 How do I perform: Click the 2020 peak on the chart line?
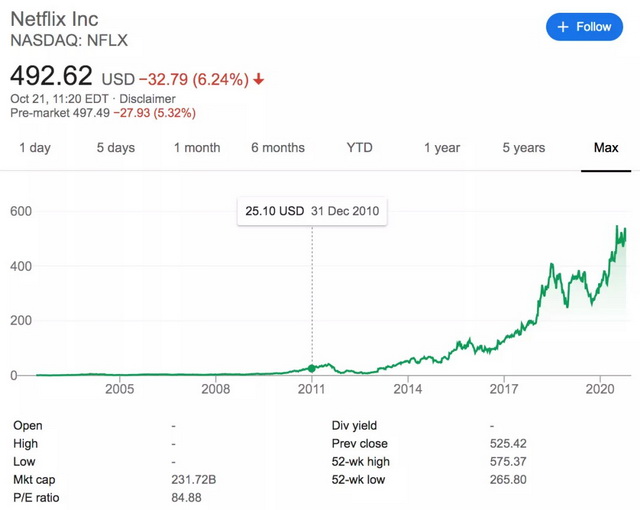617,227
